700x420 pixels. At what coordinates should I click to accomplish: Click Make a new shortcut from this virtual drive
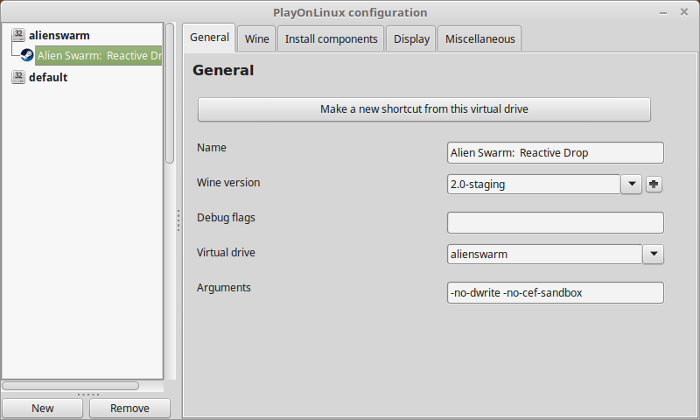(424, 109)
